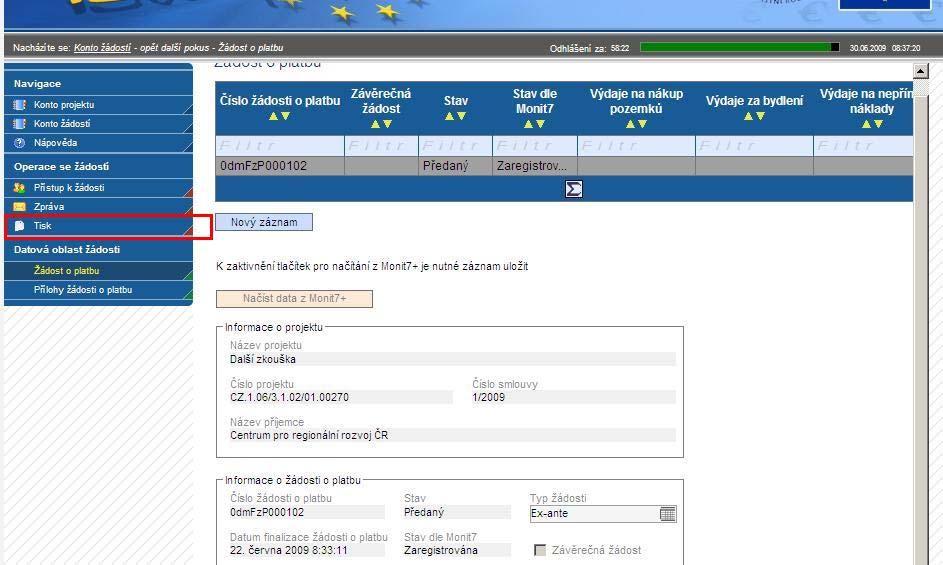Sort Výdaje na nákup pozemků ascending
The width and height of the screenshot is (943, 565).
630,124
